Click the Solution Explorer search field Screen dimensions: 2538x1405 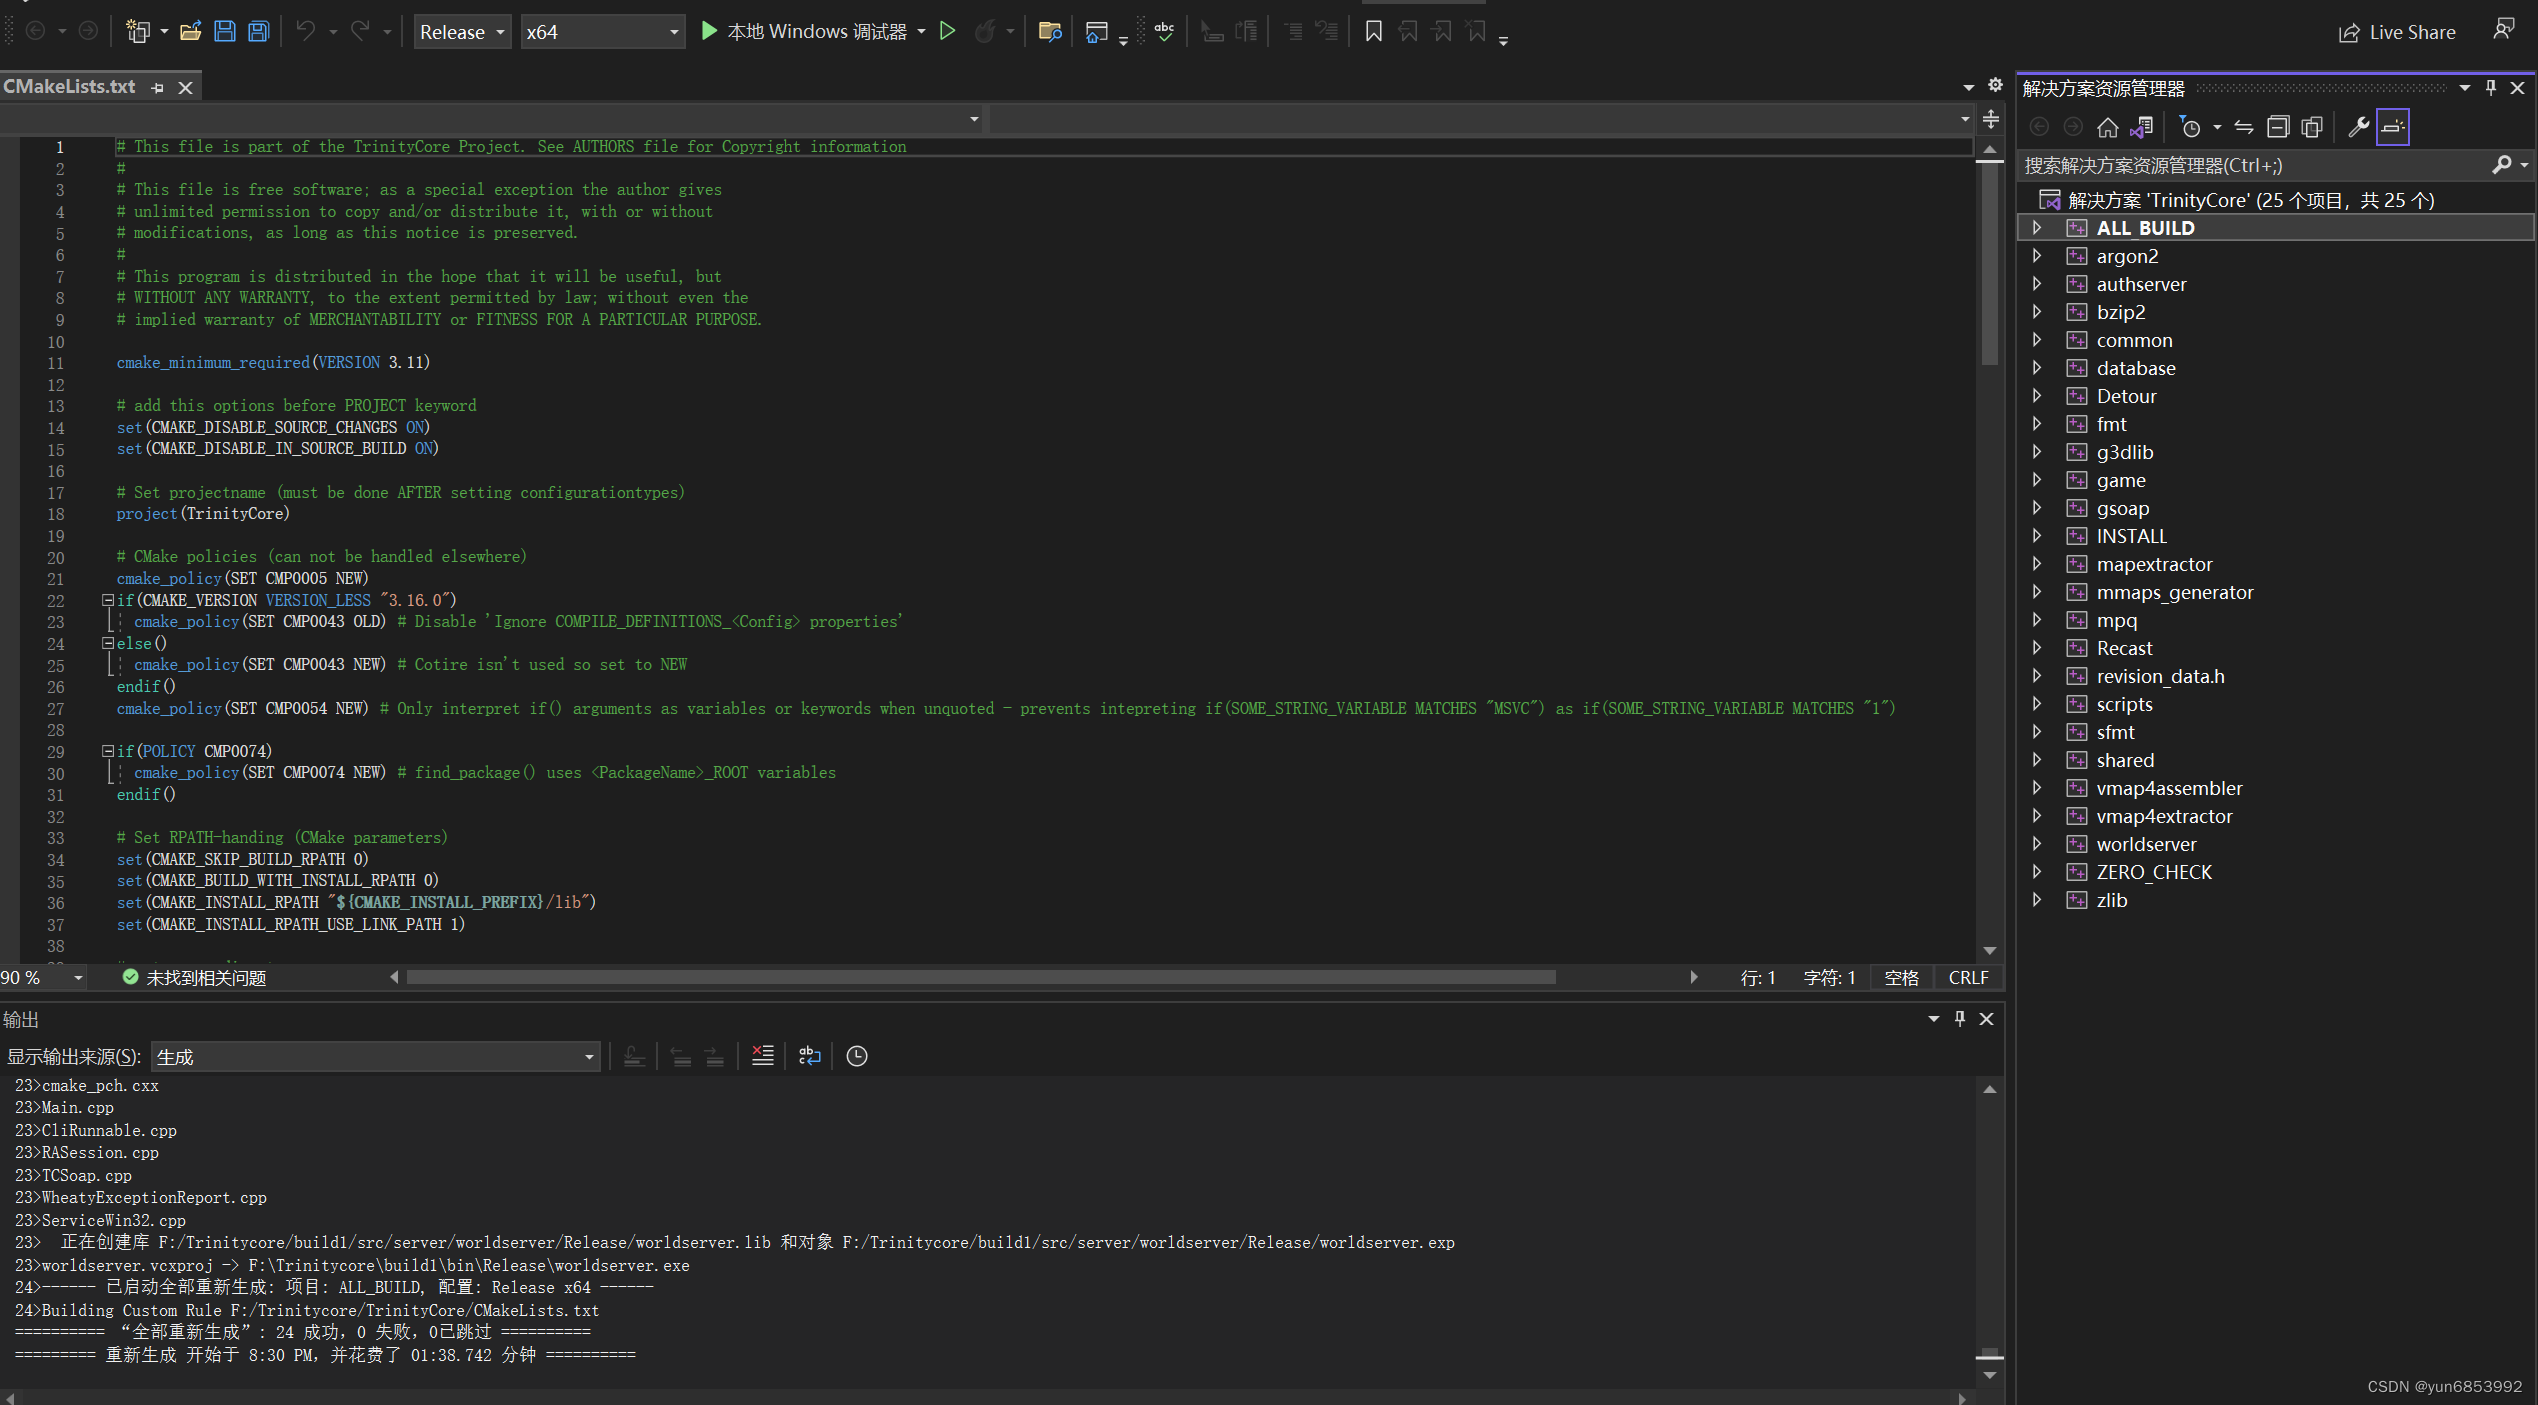(x=2250, y=166)
